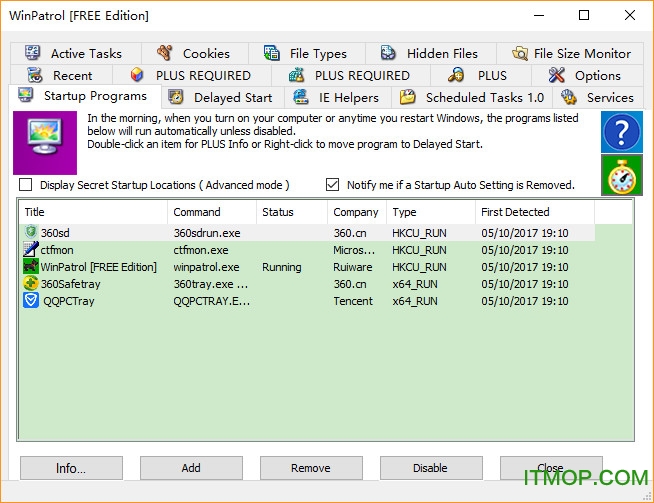Sort list by Status column header

(292, 212)
